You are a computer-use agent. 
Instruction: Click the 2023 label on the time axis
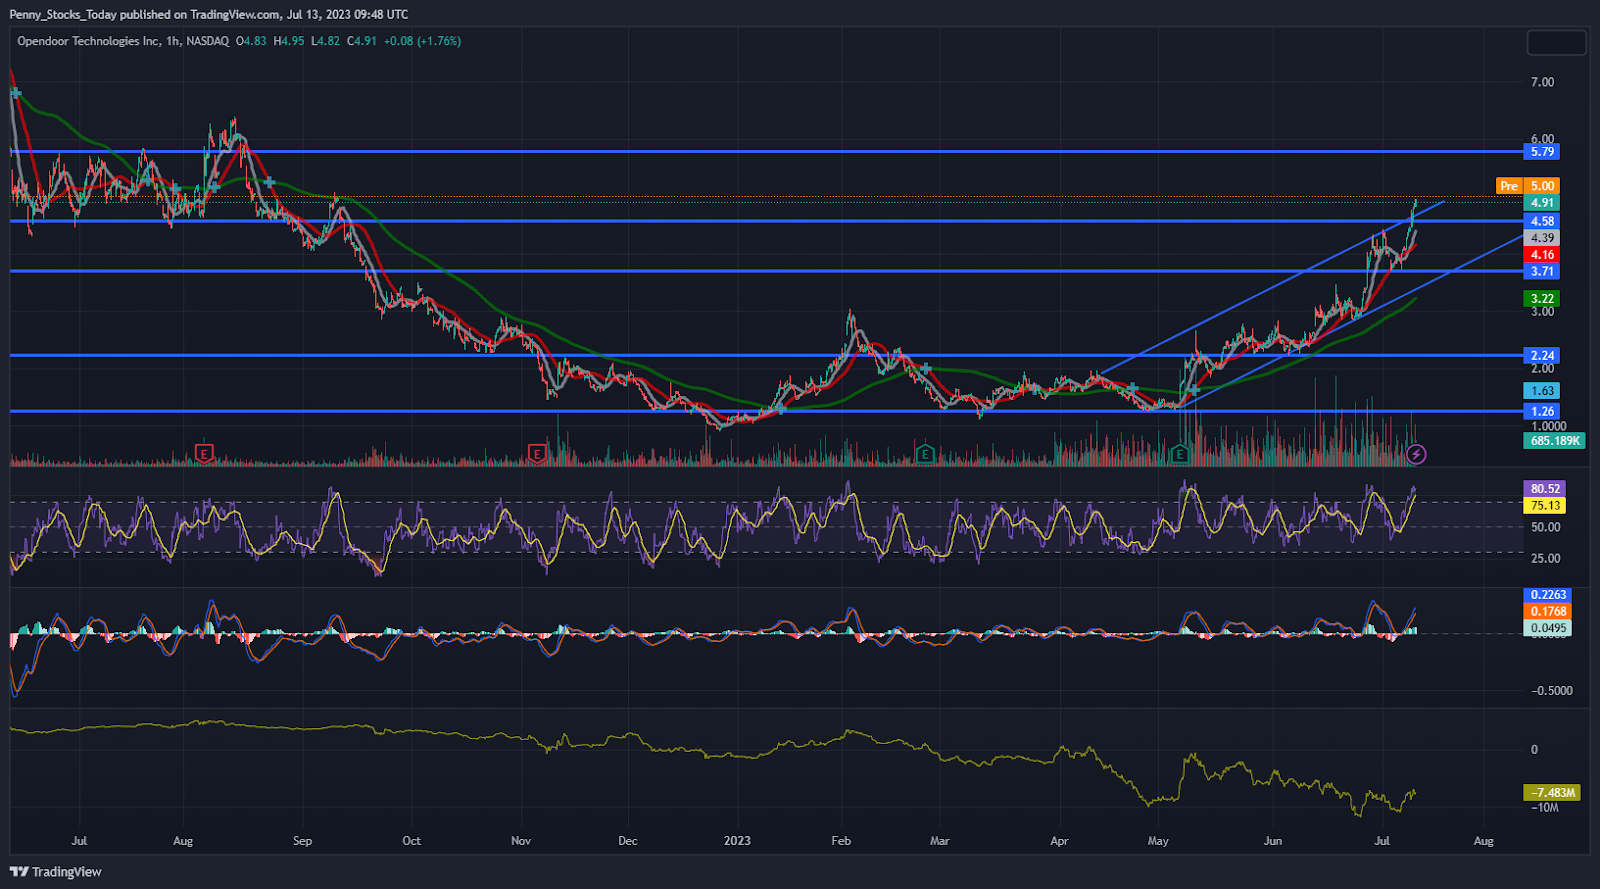tap(737, 841)
